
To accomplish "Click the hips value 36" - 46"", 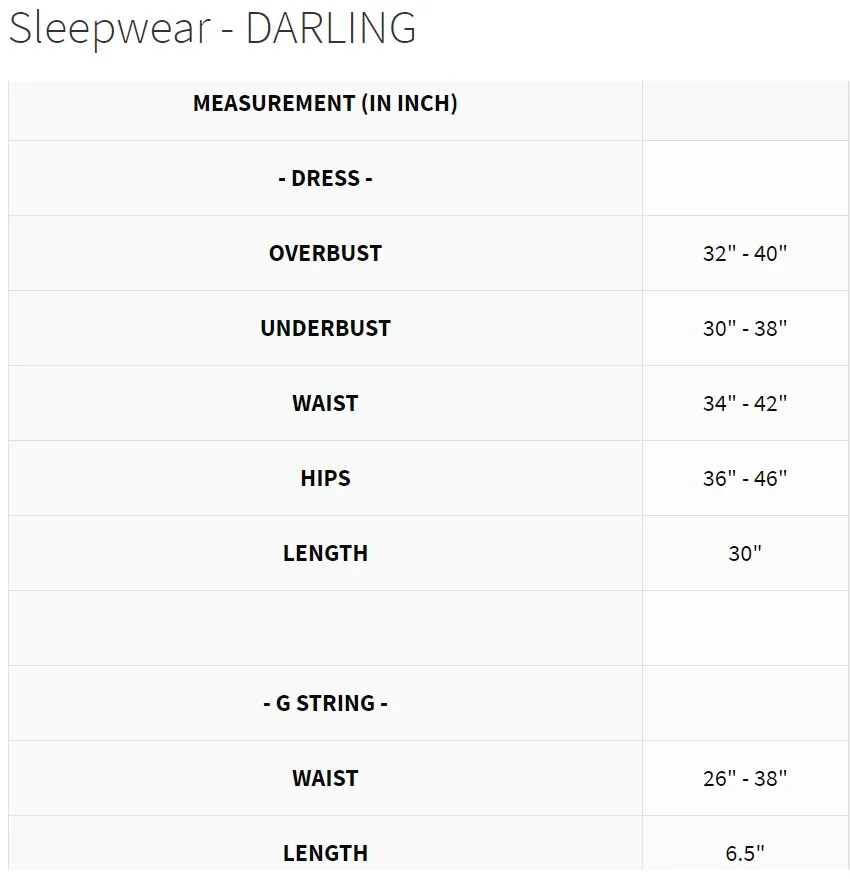I will [x=745, y=479].
